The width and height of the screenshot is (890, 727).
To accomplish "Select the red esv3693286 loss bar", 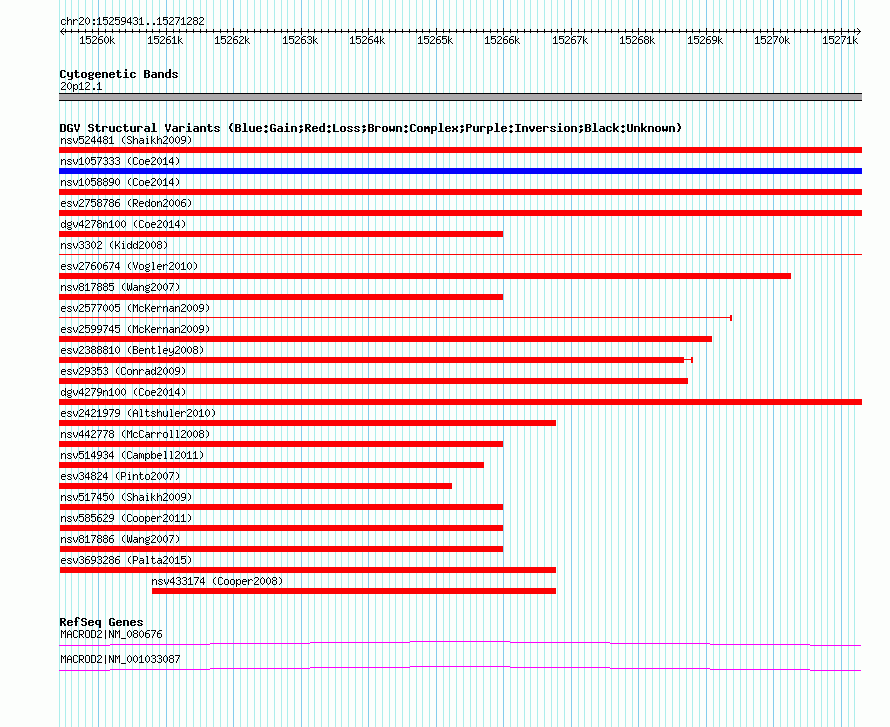I will tap(308, 570).
